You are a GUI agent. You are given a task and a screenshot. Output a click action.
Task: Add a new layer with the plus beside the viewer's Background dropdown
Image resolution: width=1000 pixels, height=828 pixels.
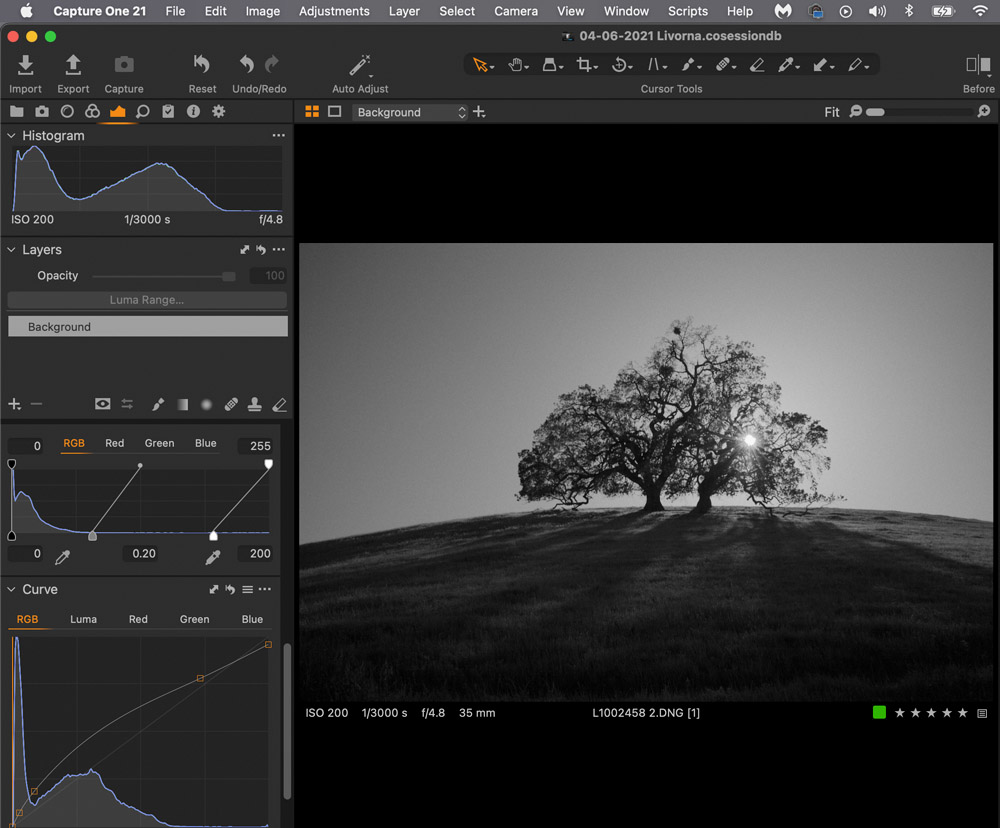tap(479, 112)
